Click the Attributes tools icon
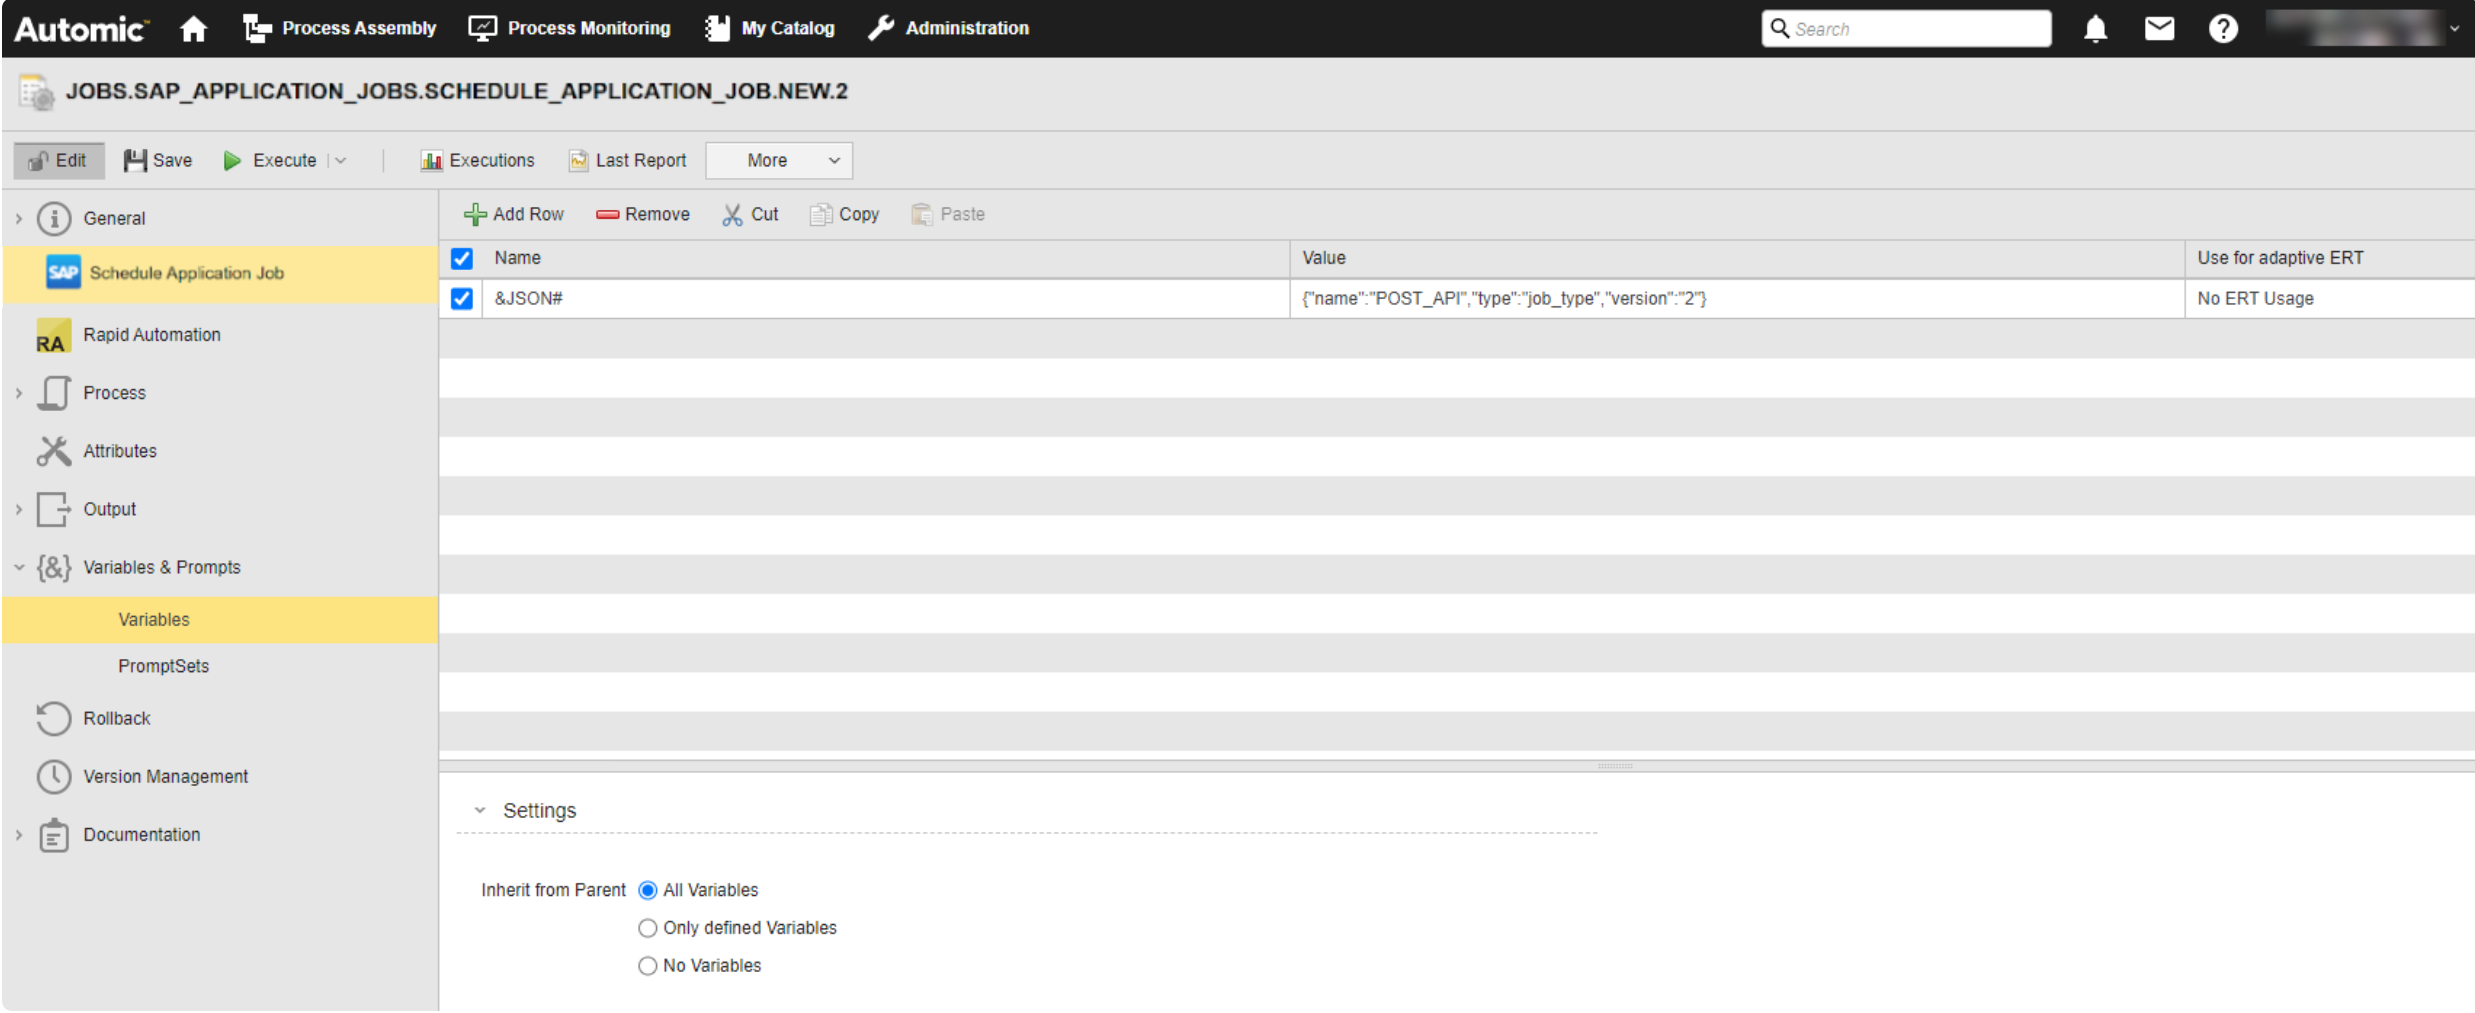Screen dimensions: 2475x1013 pyautogui.click(x=54, y=451)
